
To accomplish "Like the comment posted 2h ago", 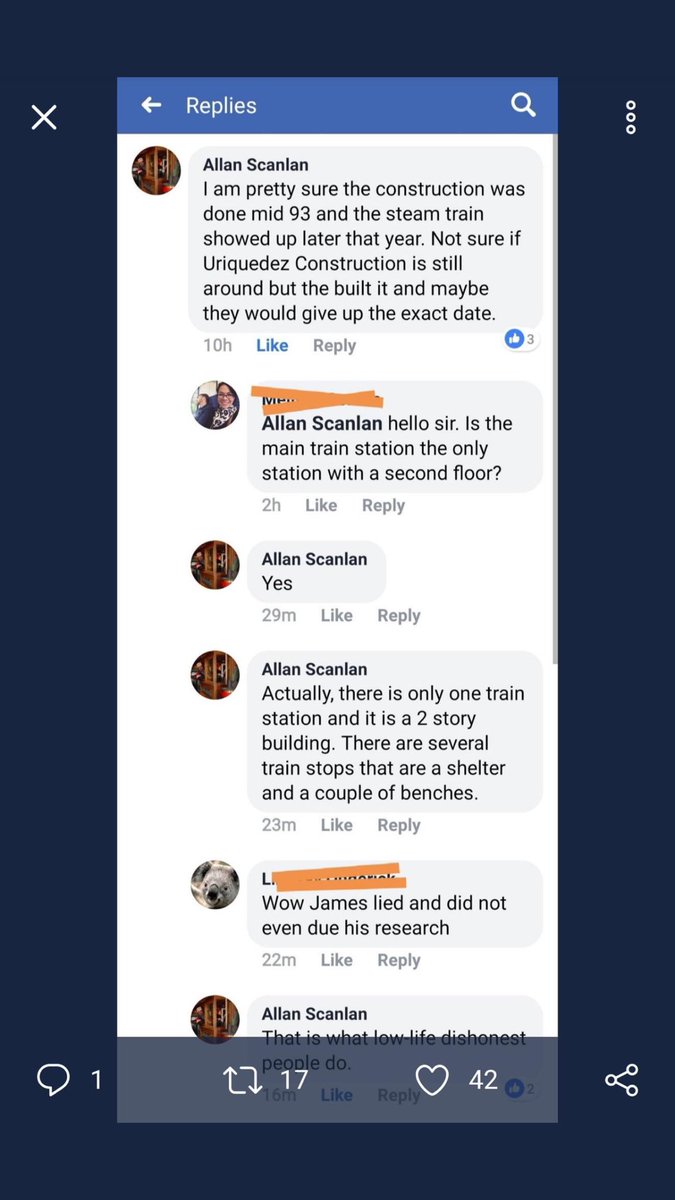I will (x=321, y=505).
